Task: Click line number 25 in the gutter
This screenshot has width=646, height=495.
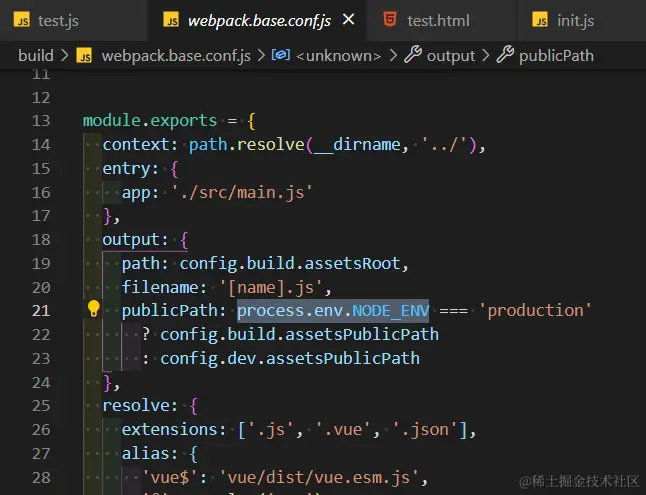Action: click(41, 406)
